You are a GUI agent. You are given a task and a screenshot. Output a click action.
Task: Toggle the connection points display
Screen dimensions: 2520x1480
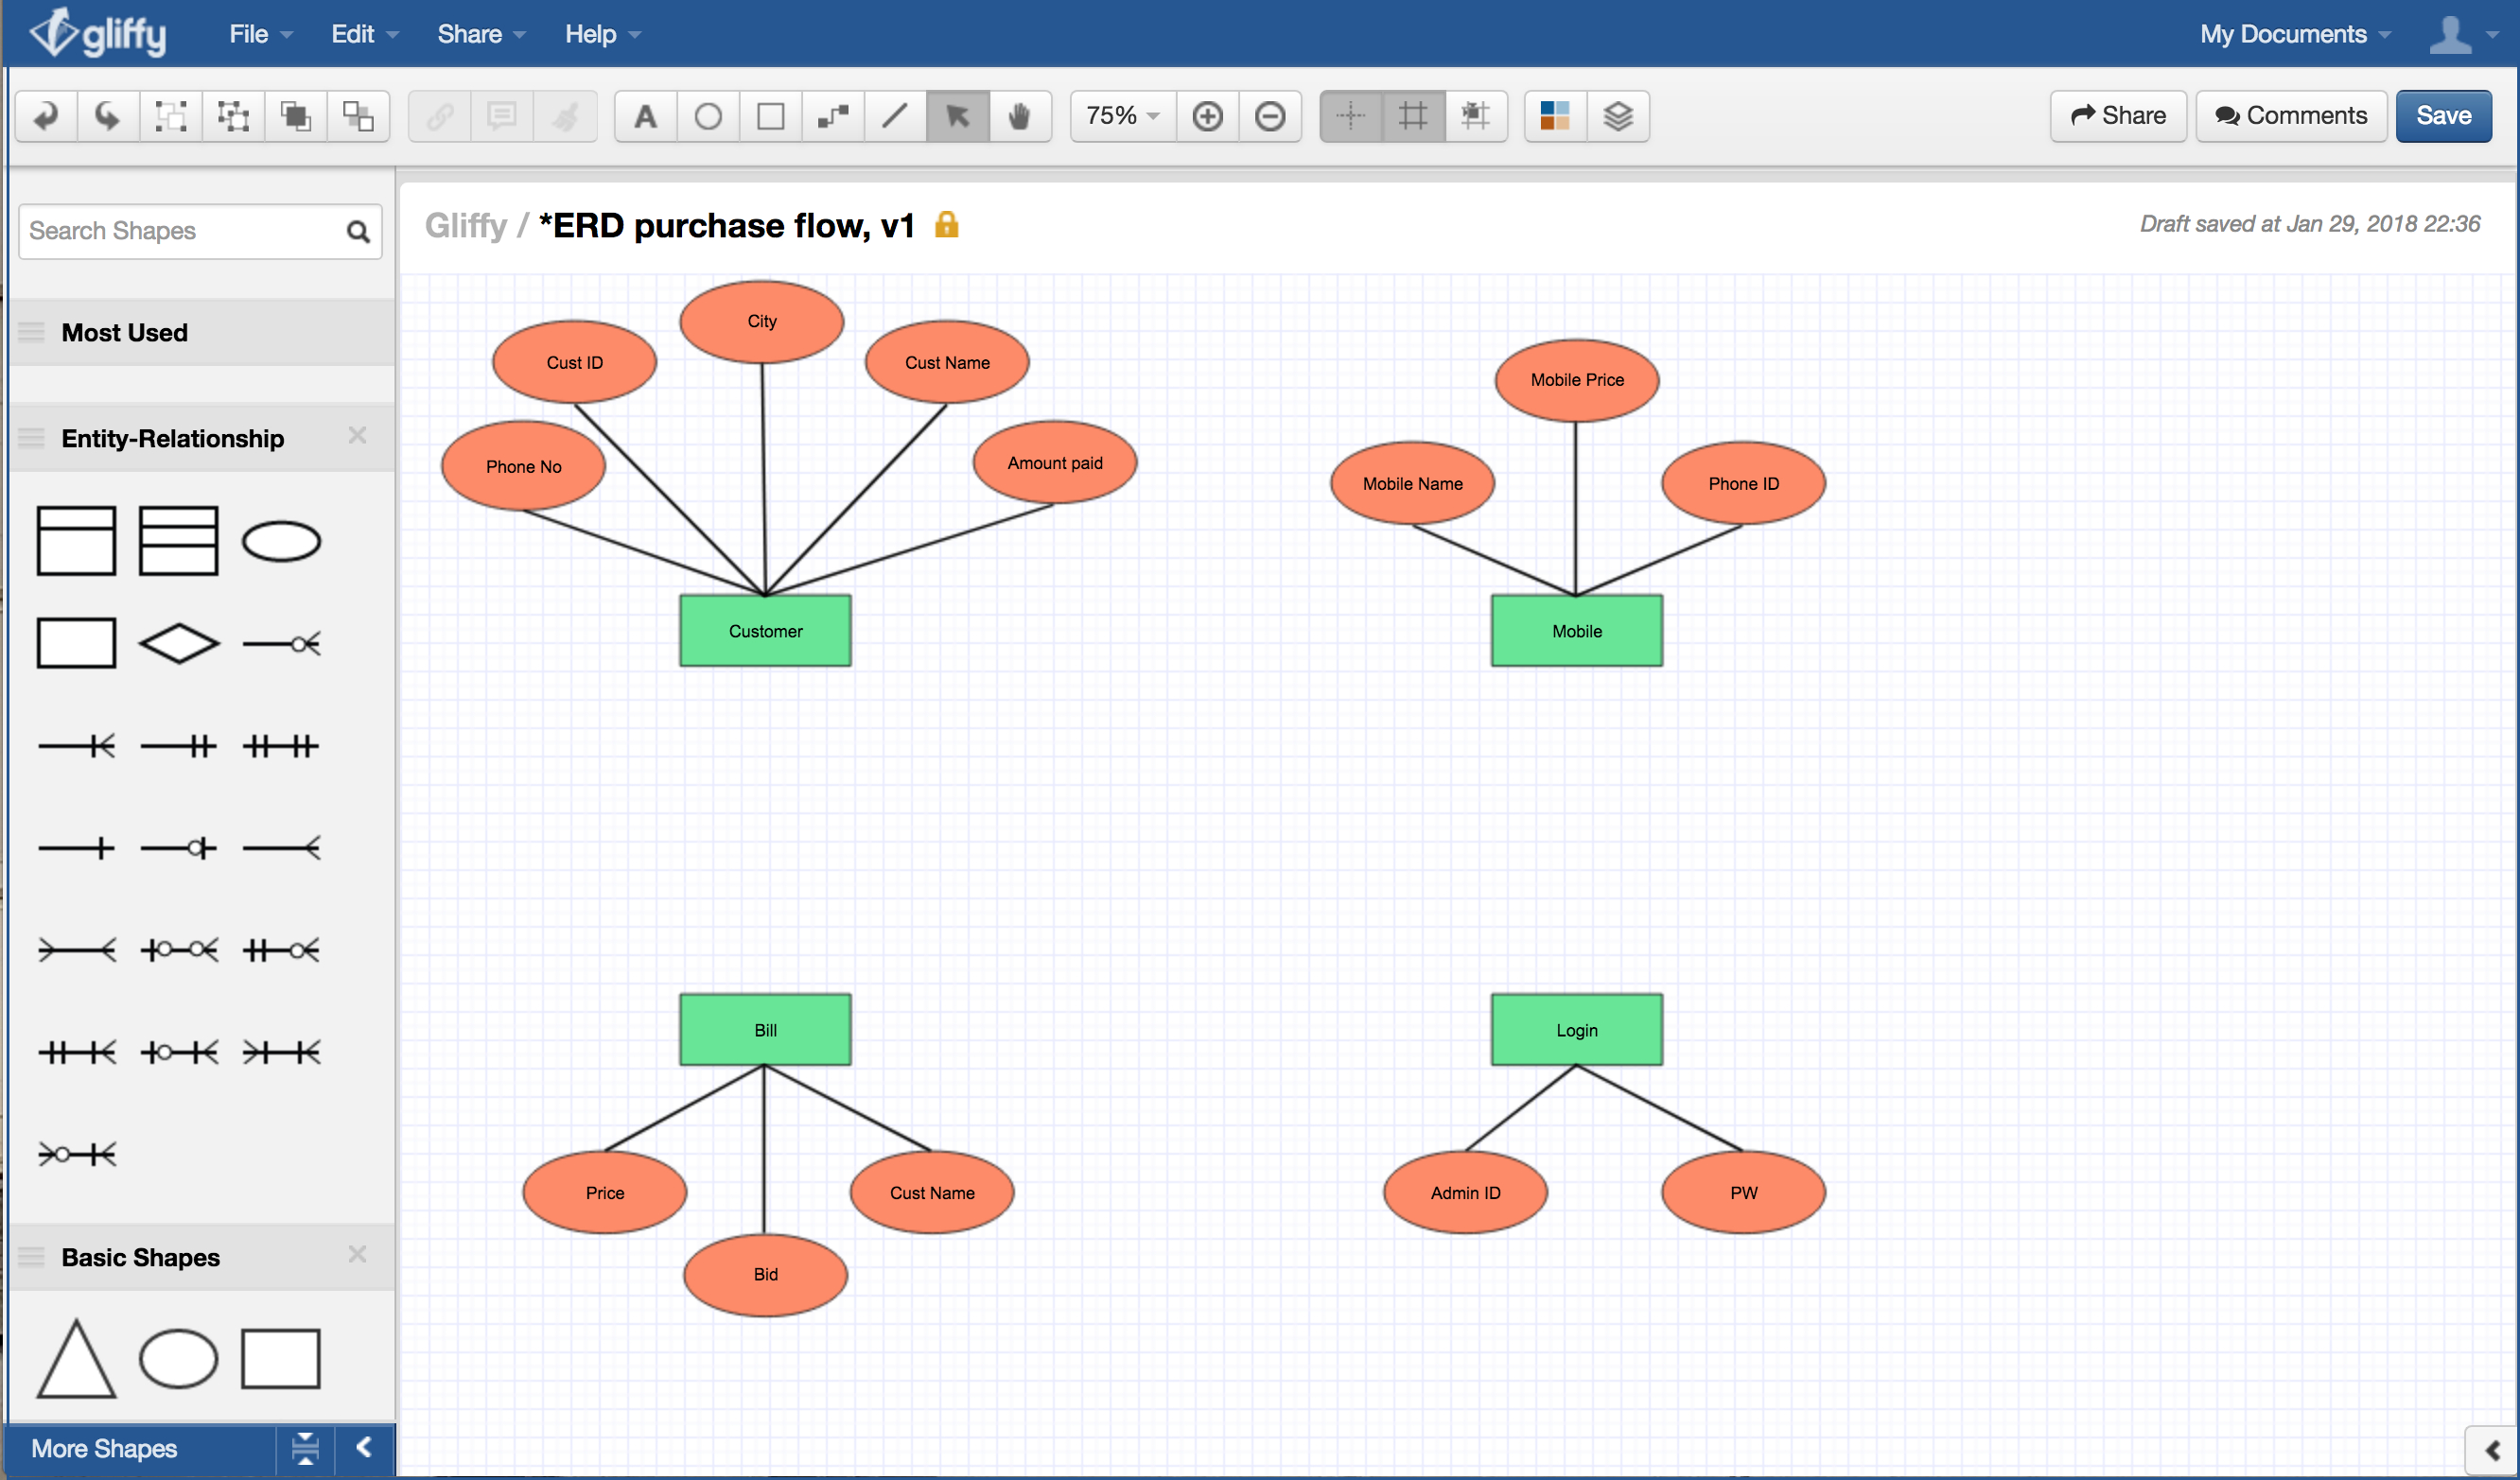coord(1358,114)
